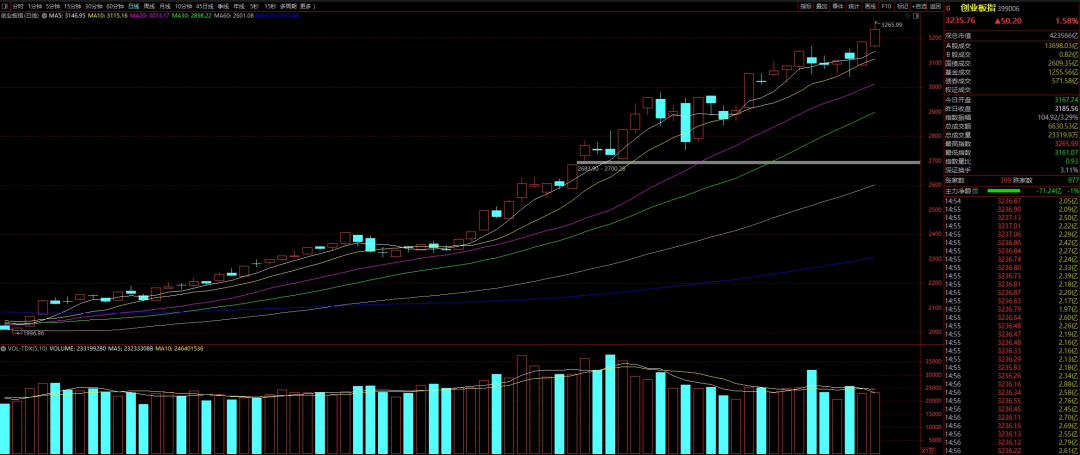This screenshot has height=455, width=1080.
Task: Click the 最低指数 value 3161.07
Action: [x=1066, y=153]
